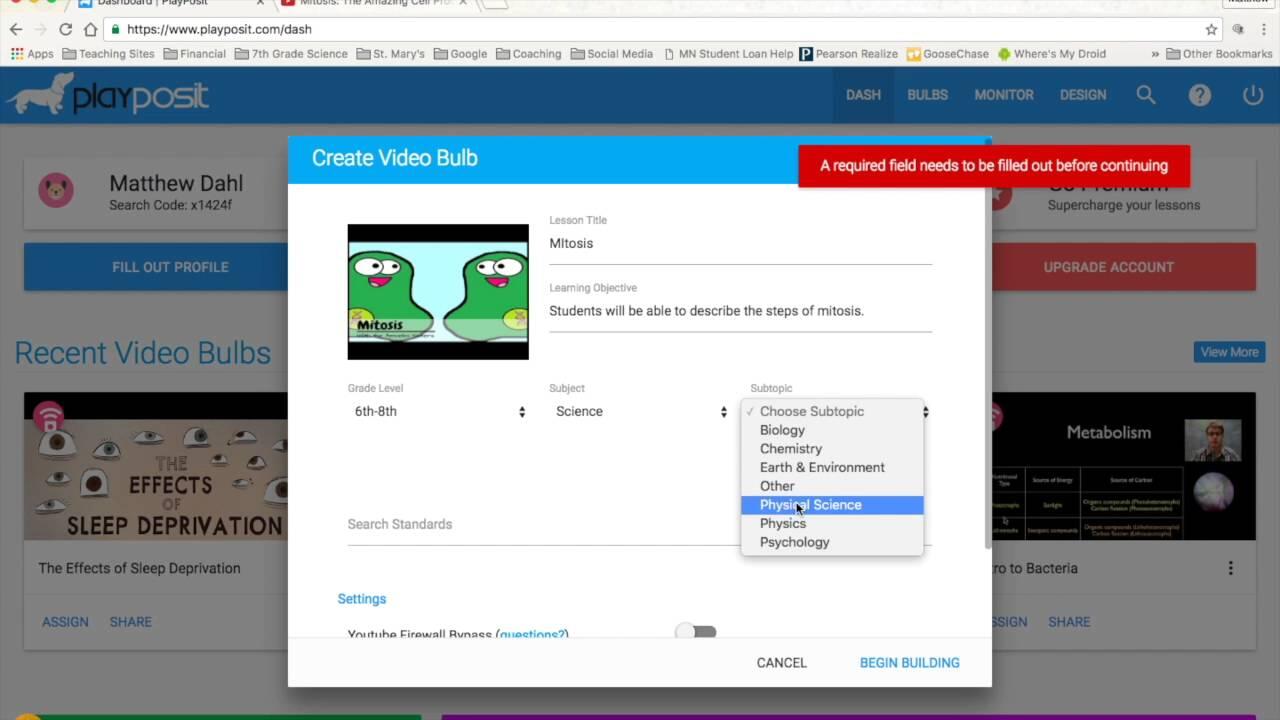This screenshot has width=1280, height=720.
Task: Open the Google bookmark folder
Action: coord(460,54)
